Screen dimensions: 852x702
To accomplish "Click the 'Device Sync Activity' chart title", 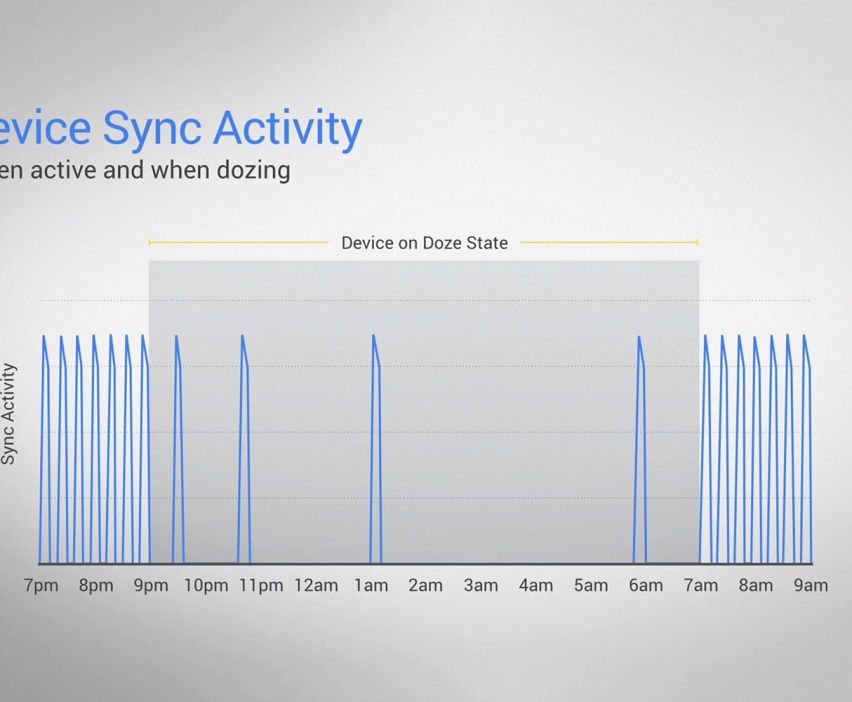I will coord(180,129).
